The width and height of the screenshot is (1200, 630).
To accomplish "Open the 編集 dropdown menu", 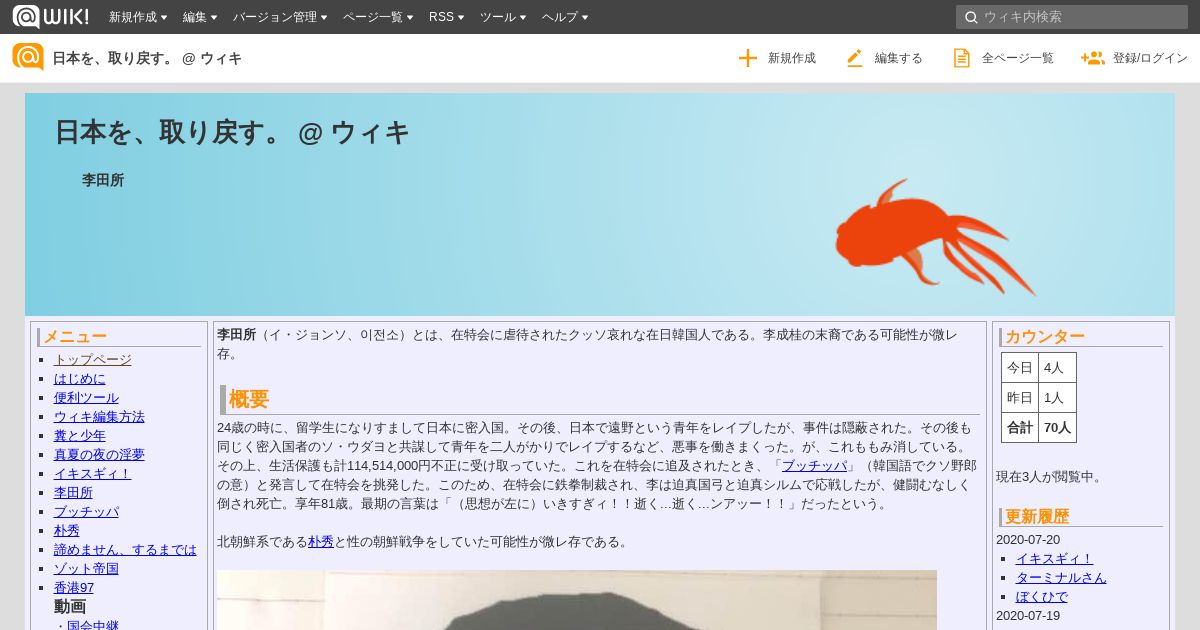I will click(200, 17).
